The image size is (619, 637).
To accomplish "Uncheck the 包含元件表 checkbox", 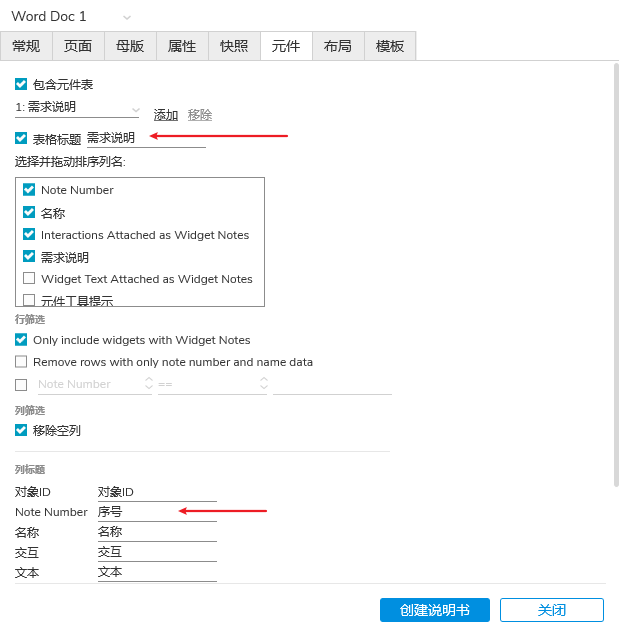I will [x=21, y=84].
